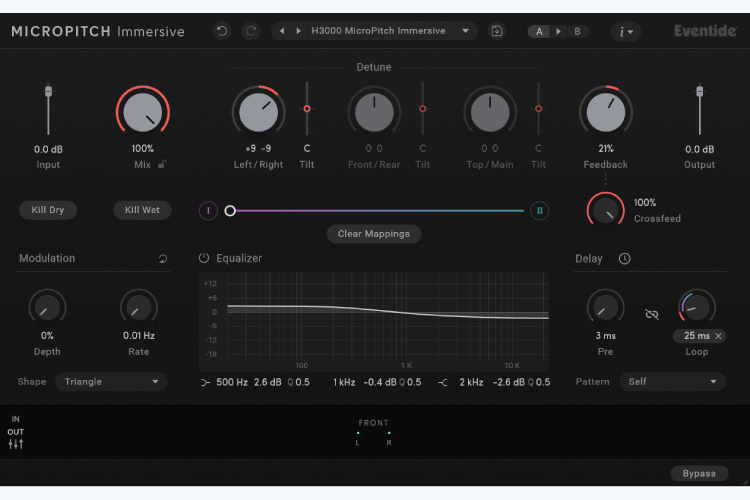Viewport: 750px width, 500px height.
Task: Click the -0.4 dB mid band gain
Action: (380, 382)
